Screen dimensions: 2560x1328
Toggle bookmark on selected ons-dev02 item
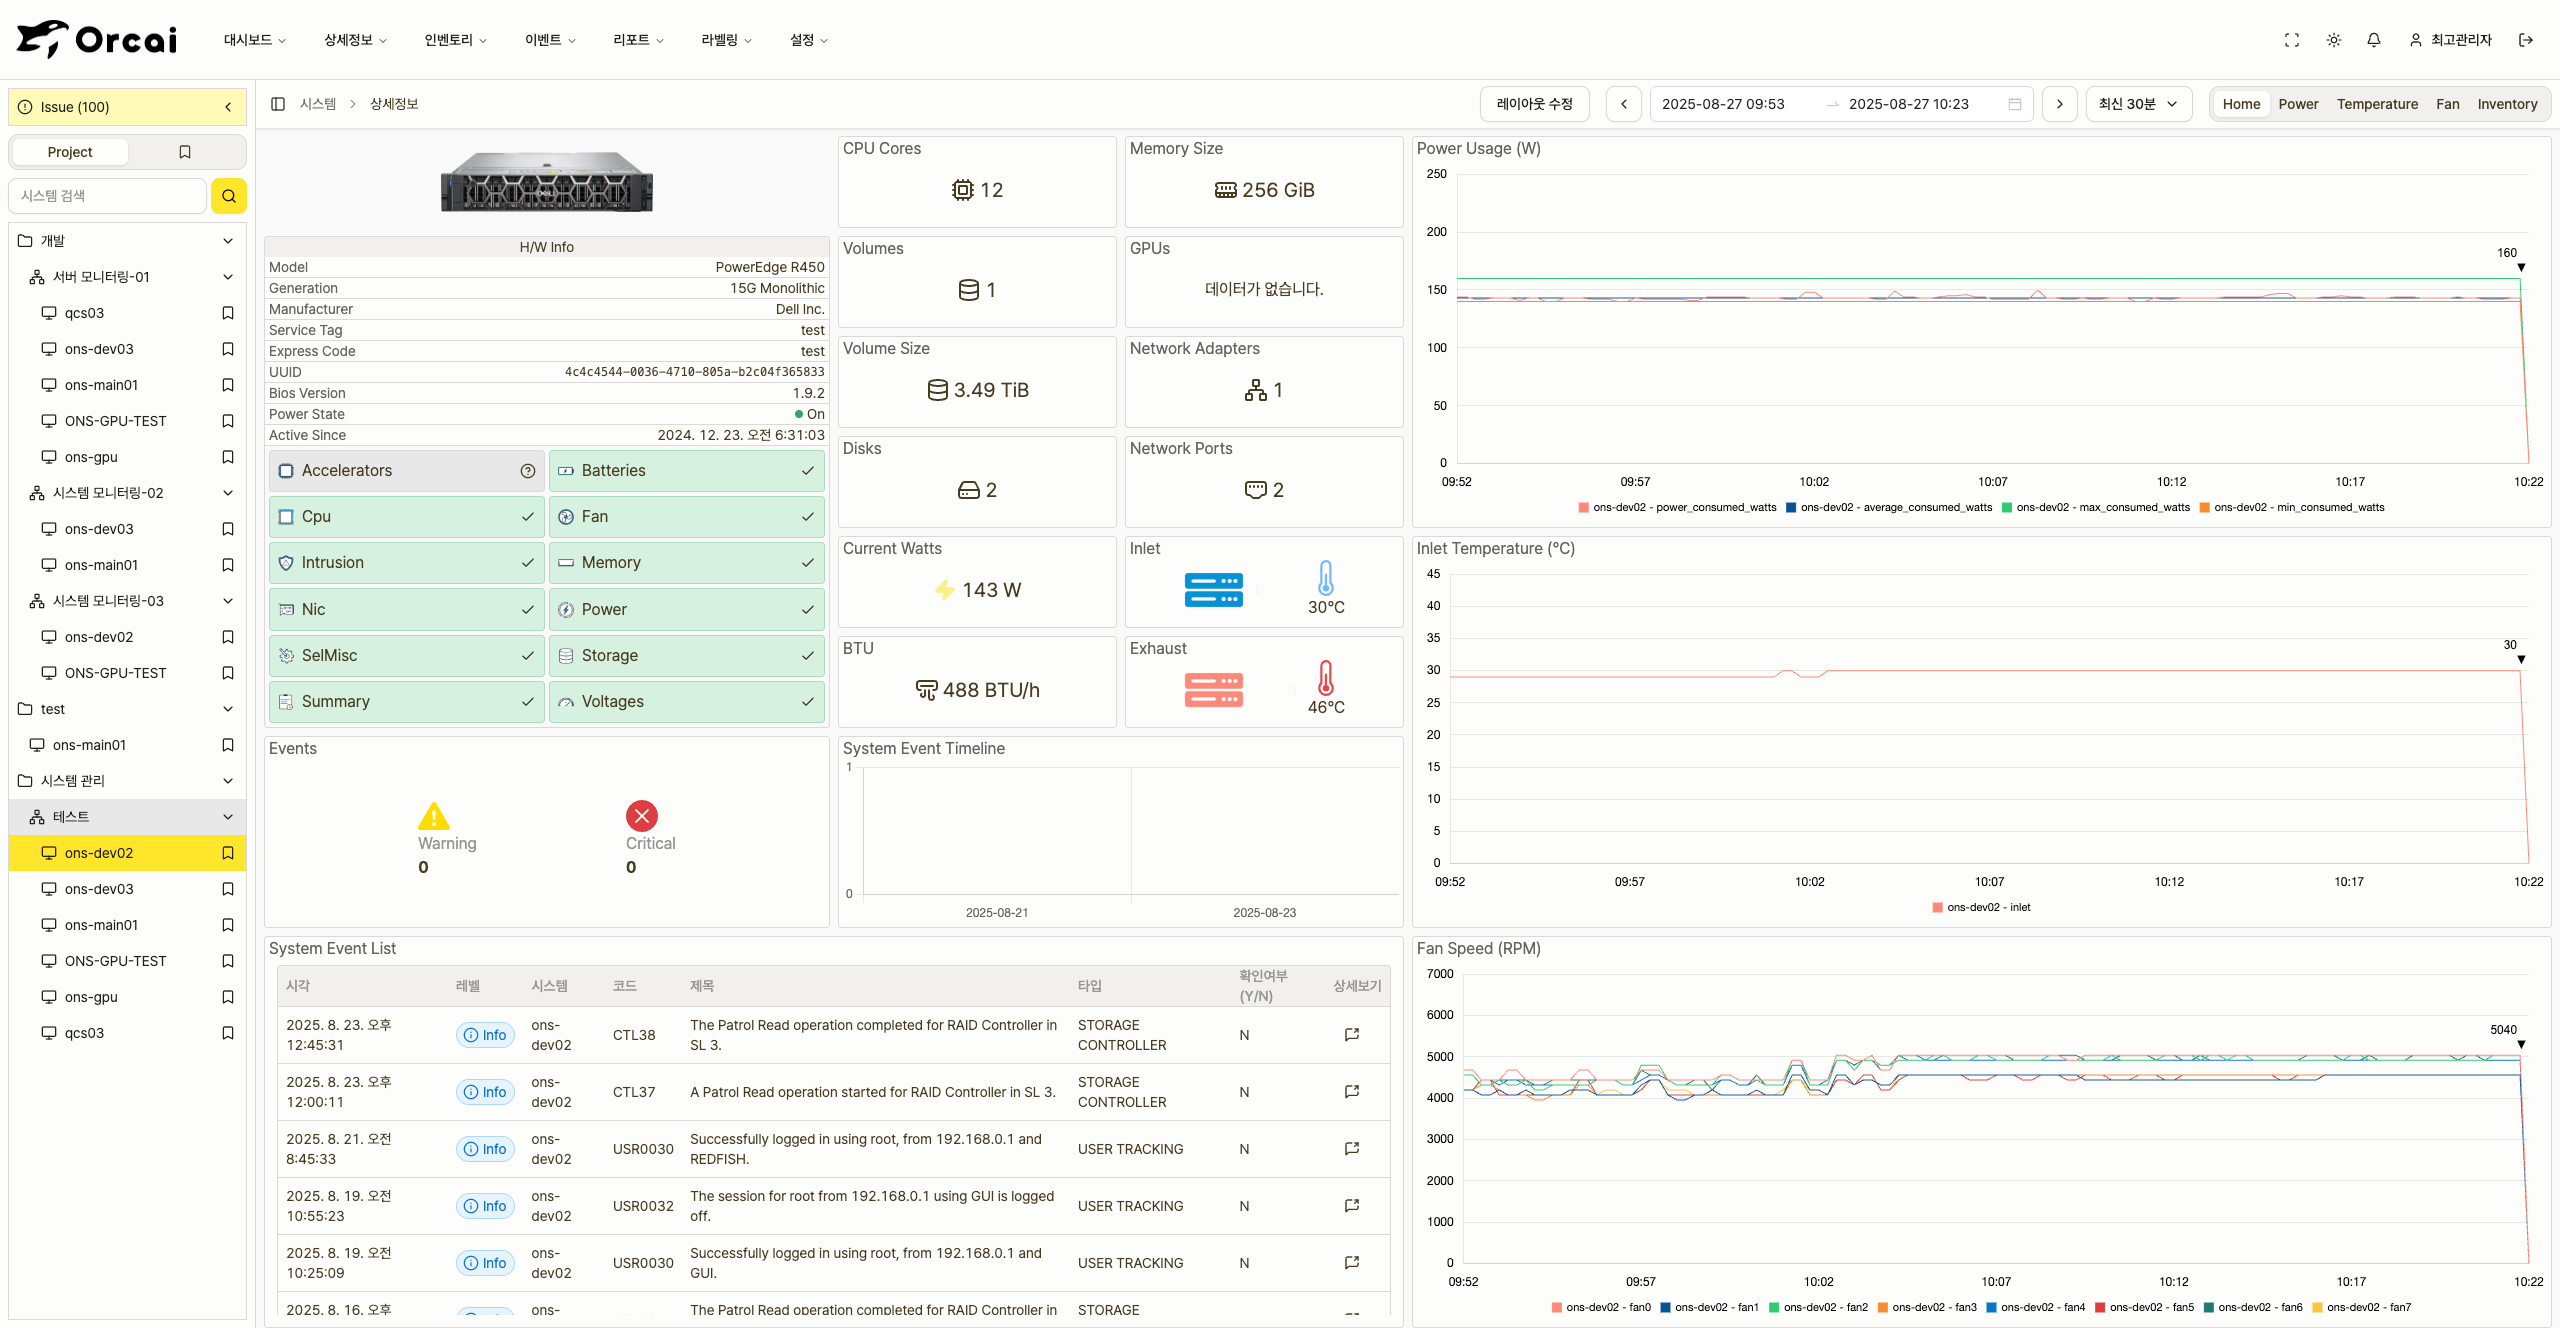pyautogui.click(x=228, y=853)
